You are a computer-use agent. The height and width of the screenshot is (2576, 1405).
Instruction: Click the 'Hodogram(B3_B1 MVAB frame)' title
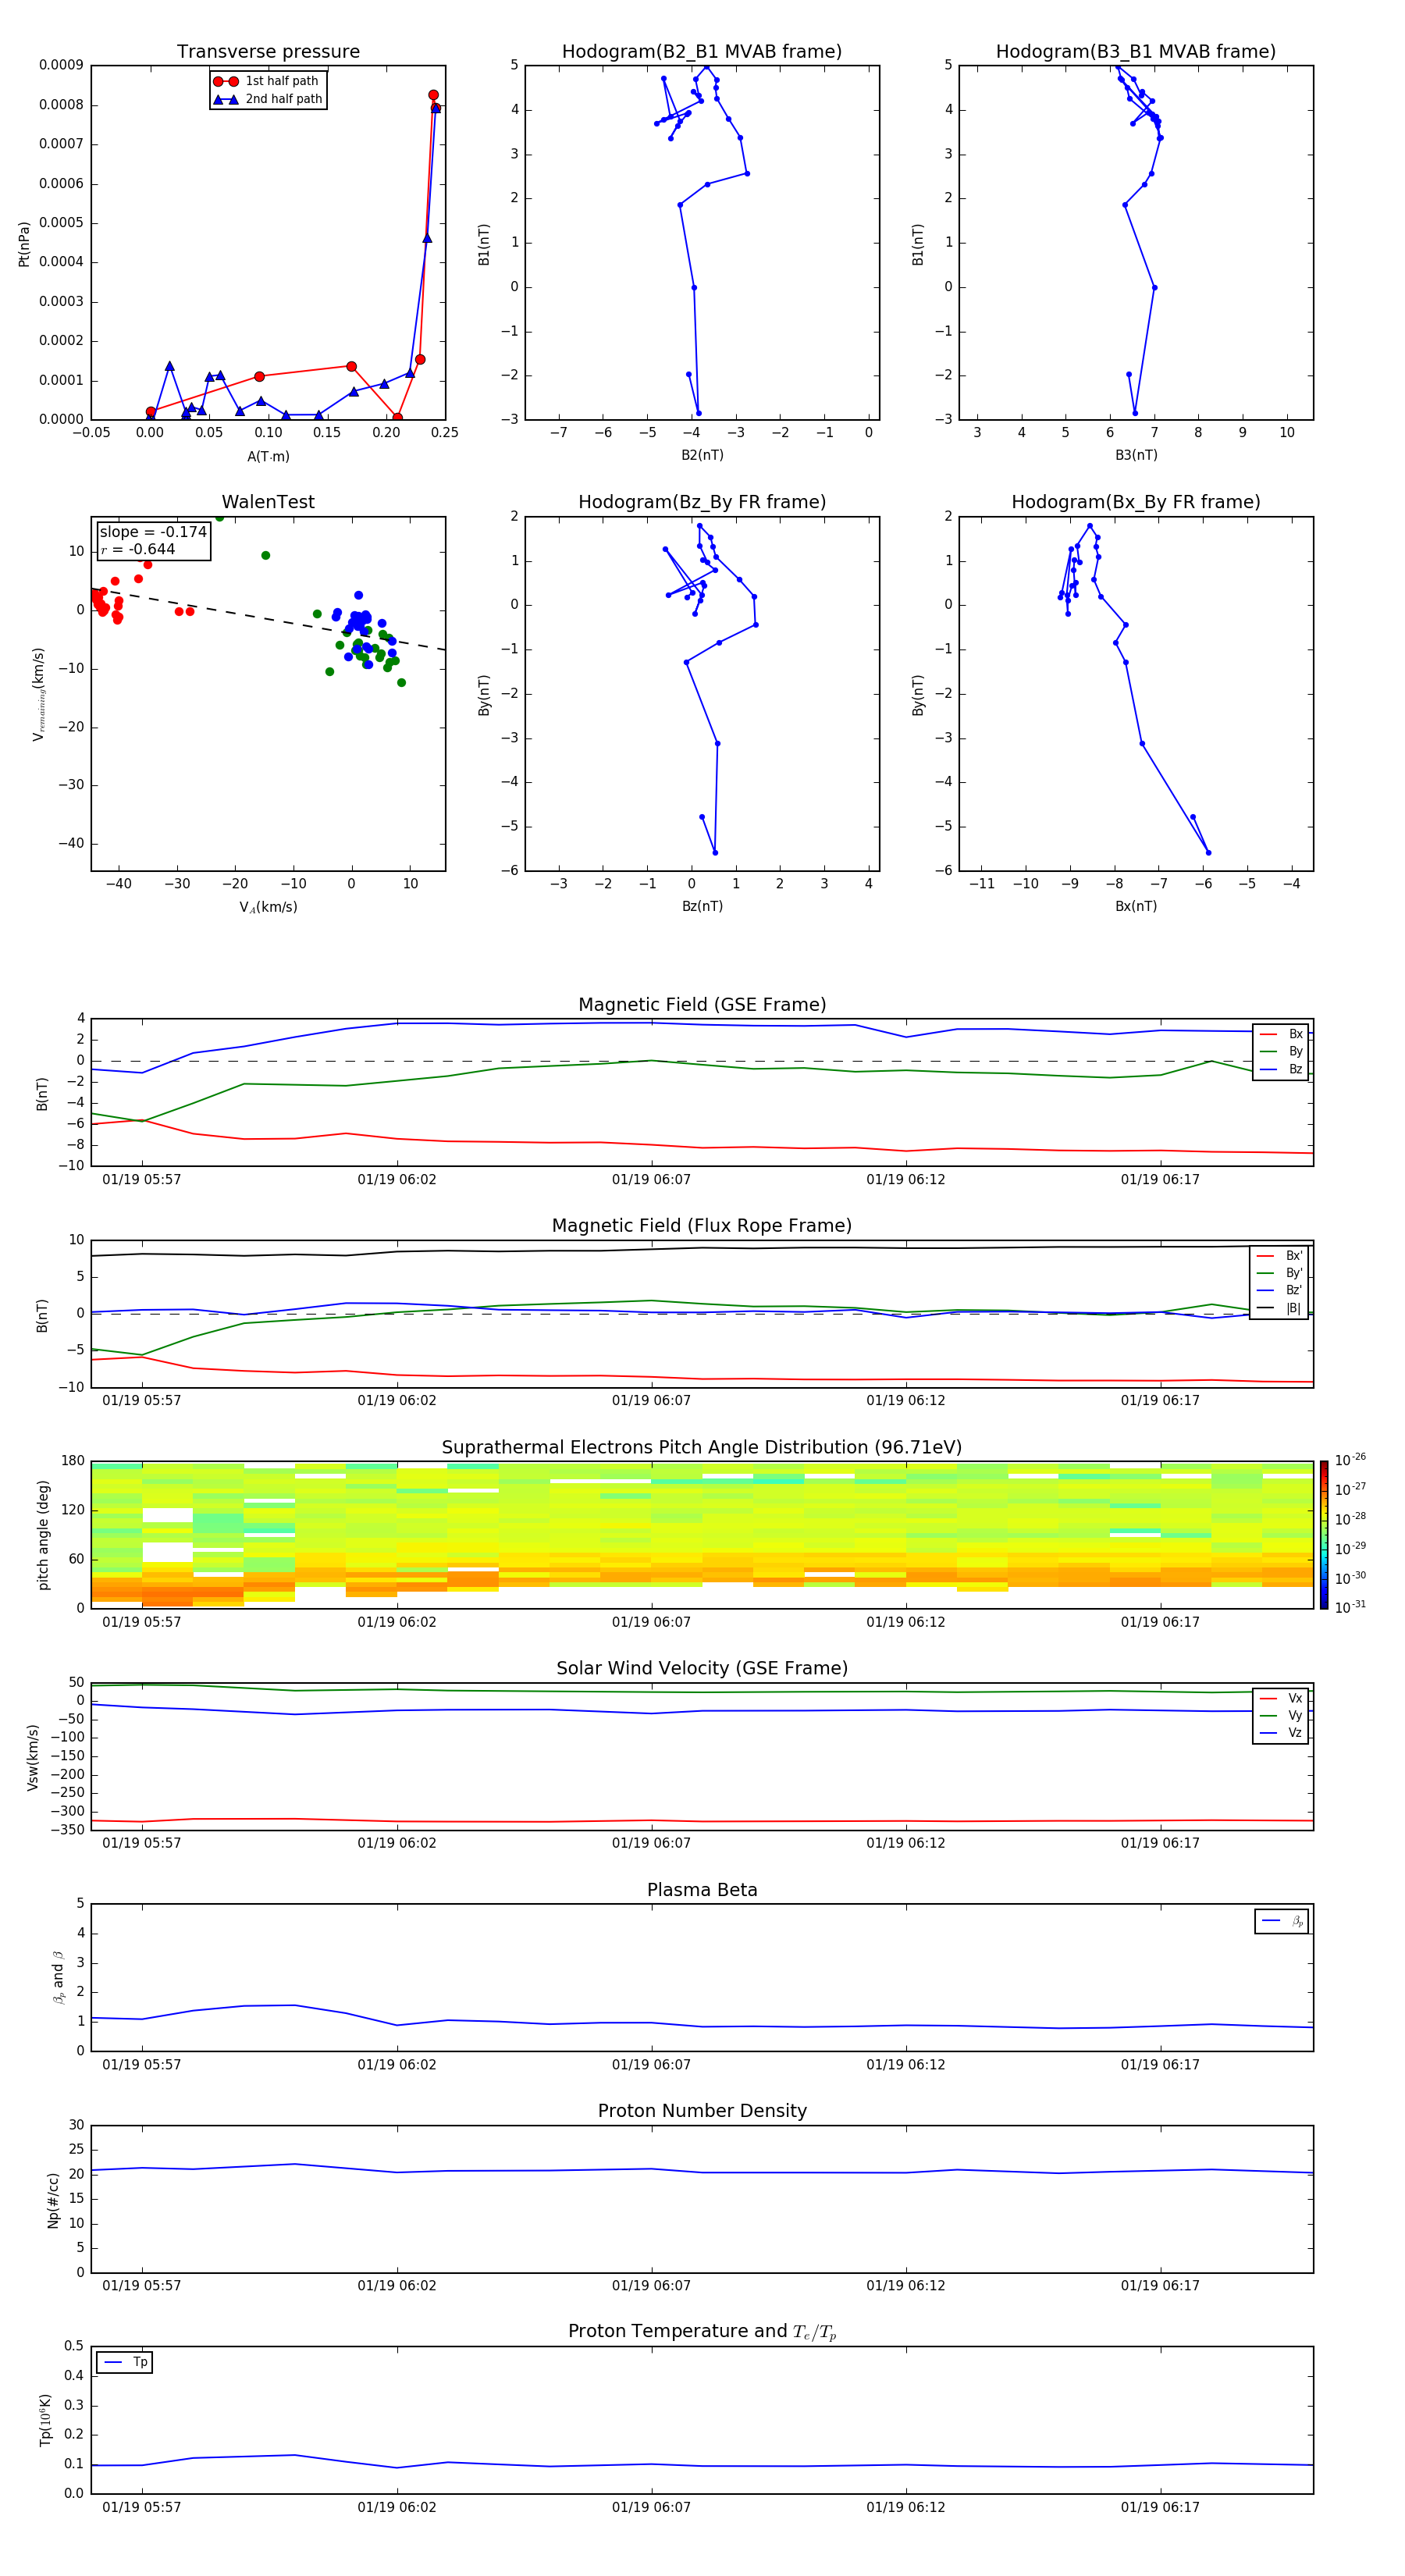1136,52
